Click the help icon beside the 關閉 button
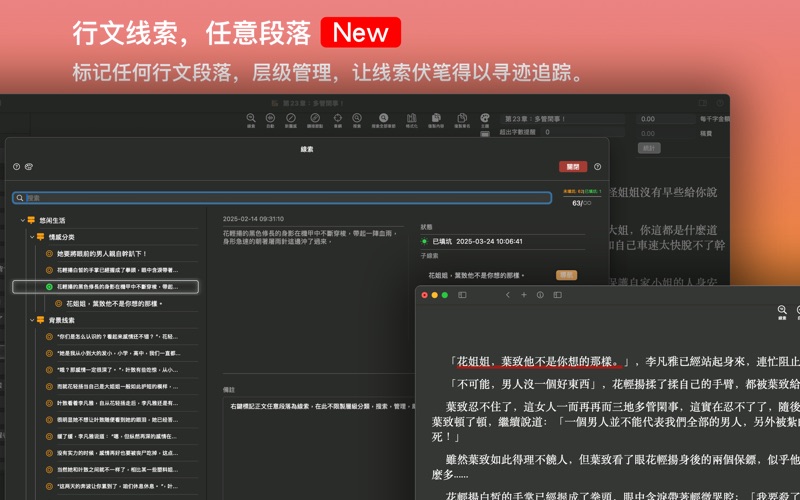Image resolution: width=800 pixels, height=500 pixels. coord(597,167)
